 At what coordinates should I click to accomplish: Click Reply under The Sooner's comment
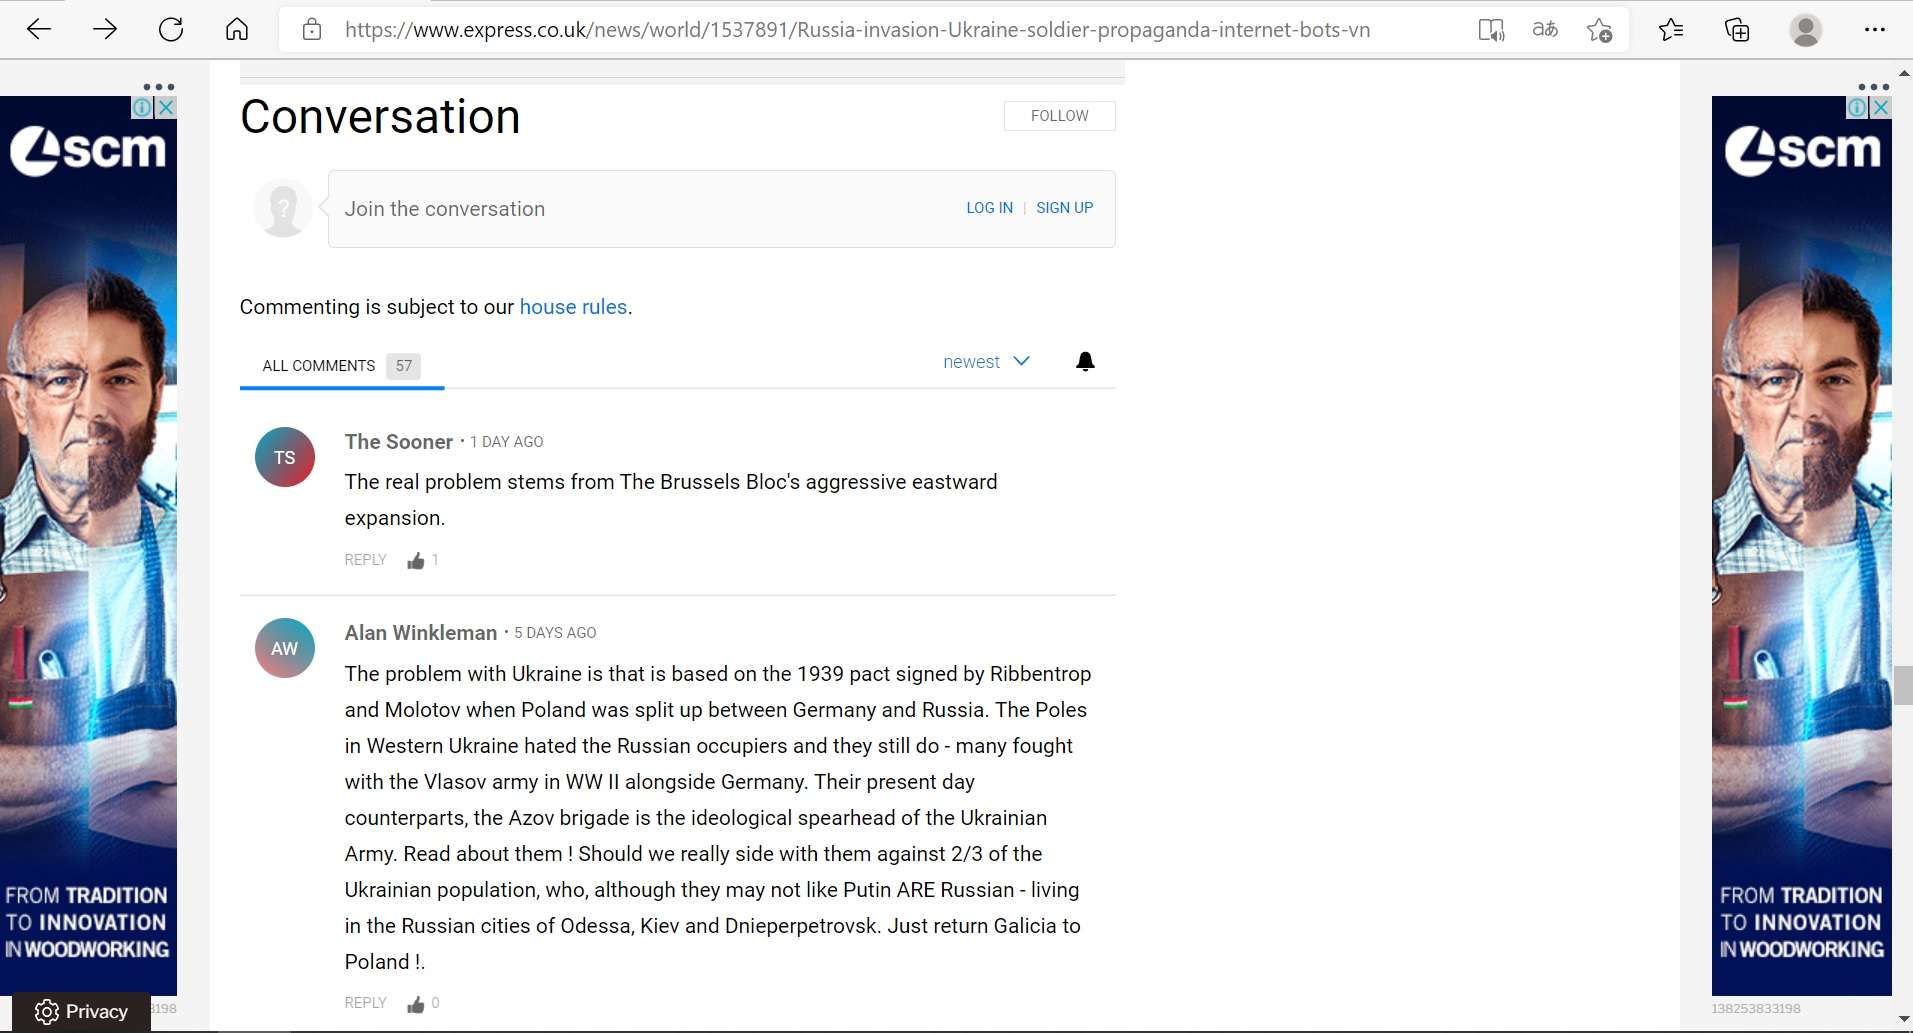coord(365,560)
